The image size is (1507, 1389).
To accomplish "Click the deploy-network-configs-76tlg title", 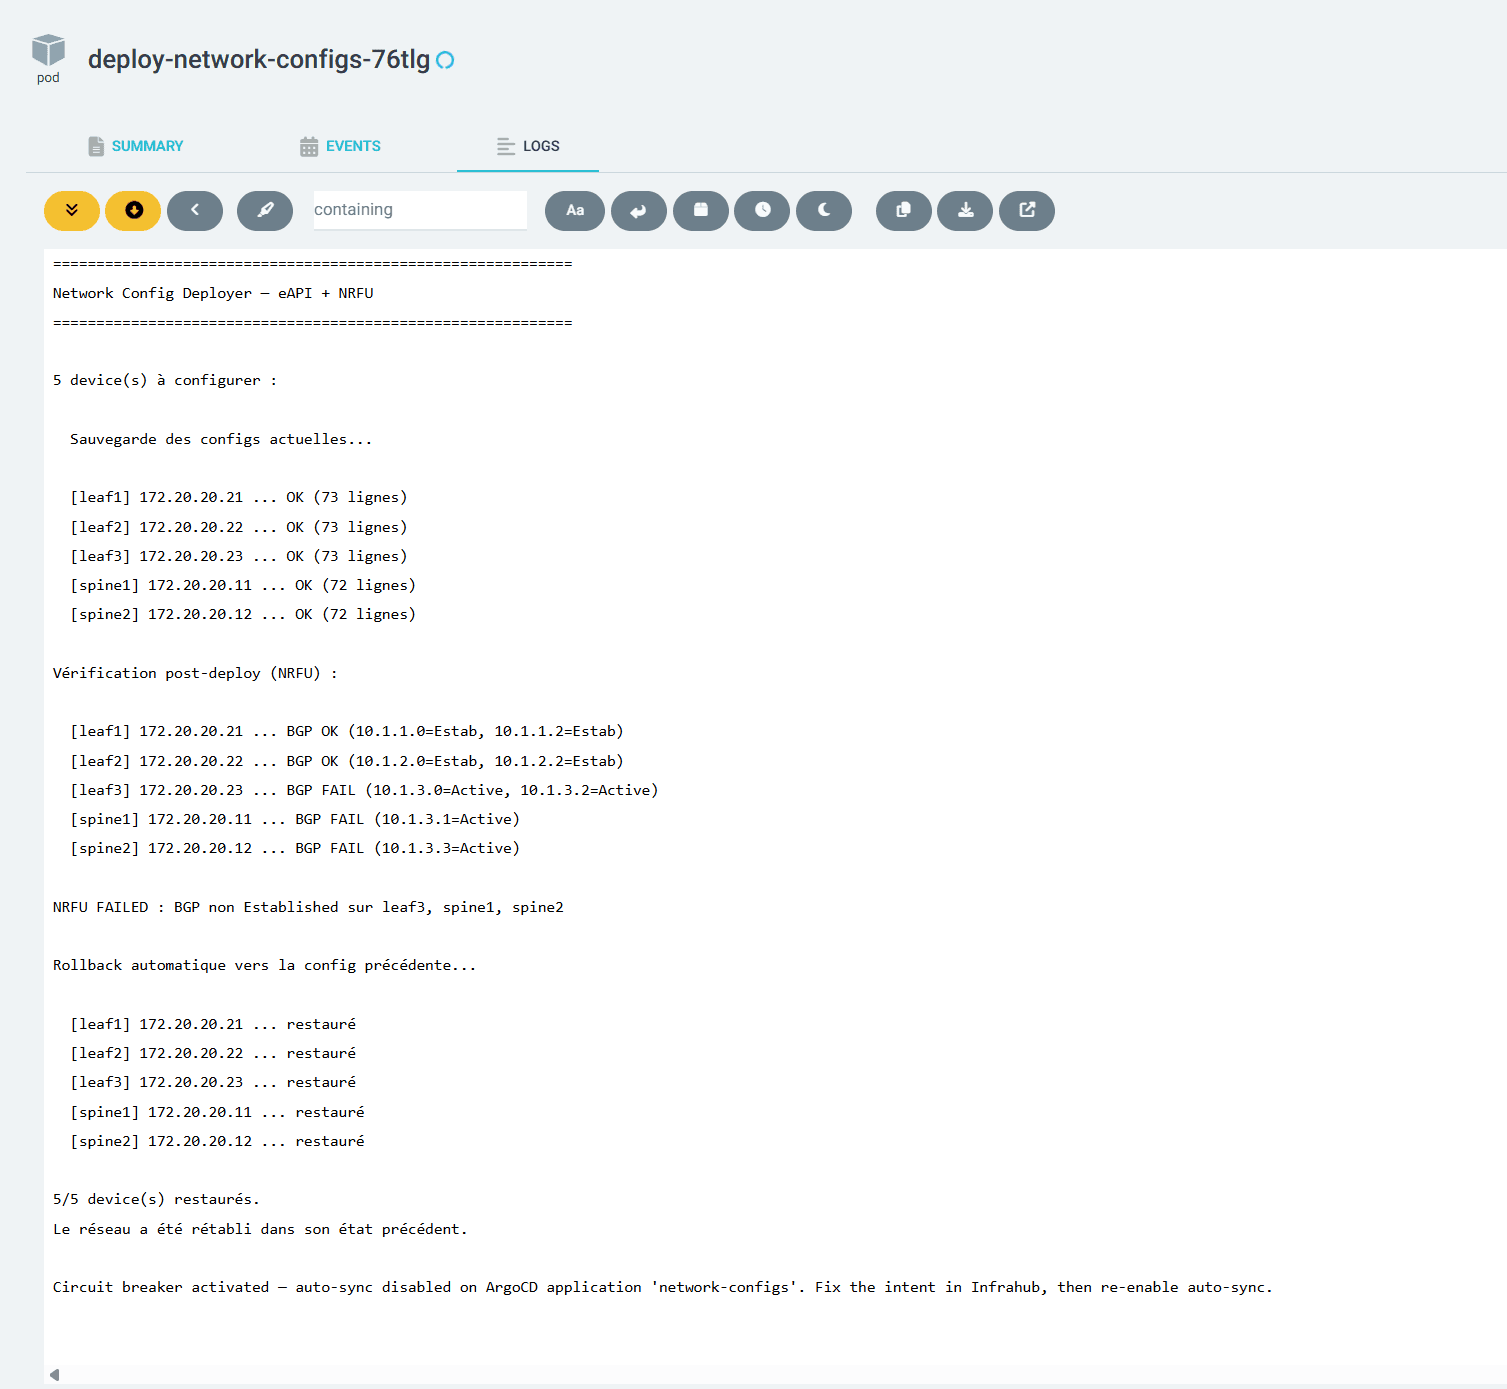I will (x=258, y=60).
